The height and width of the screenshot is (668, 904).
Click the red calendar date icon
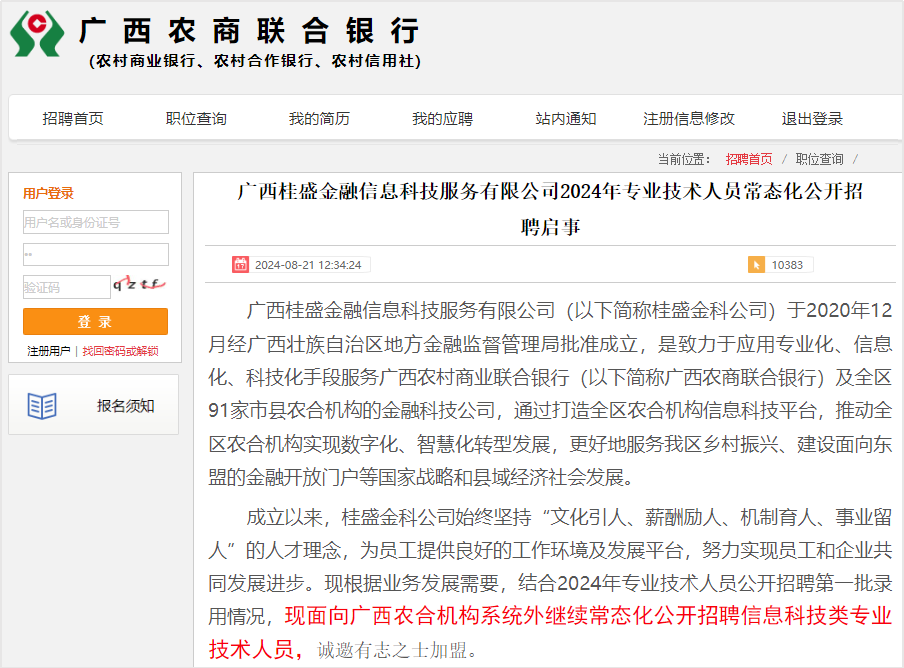pyautogui.click(x=240, y=265)
